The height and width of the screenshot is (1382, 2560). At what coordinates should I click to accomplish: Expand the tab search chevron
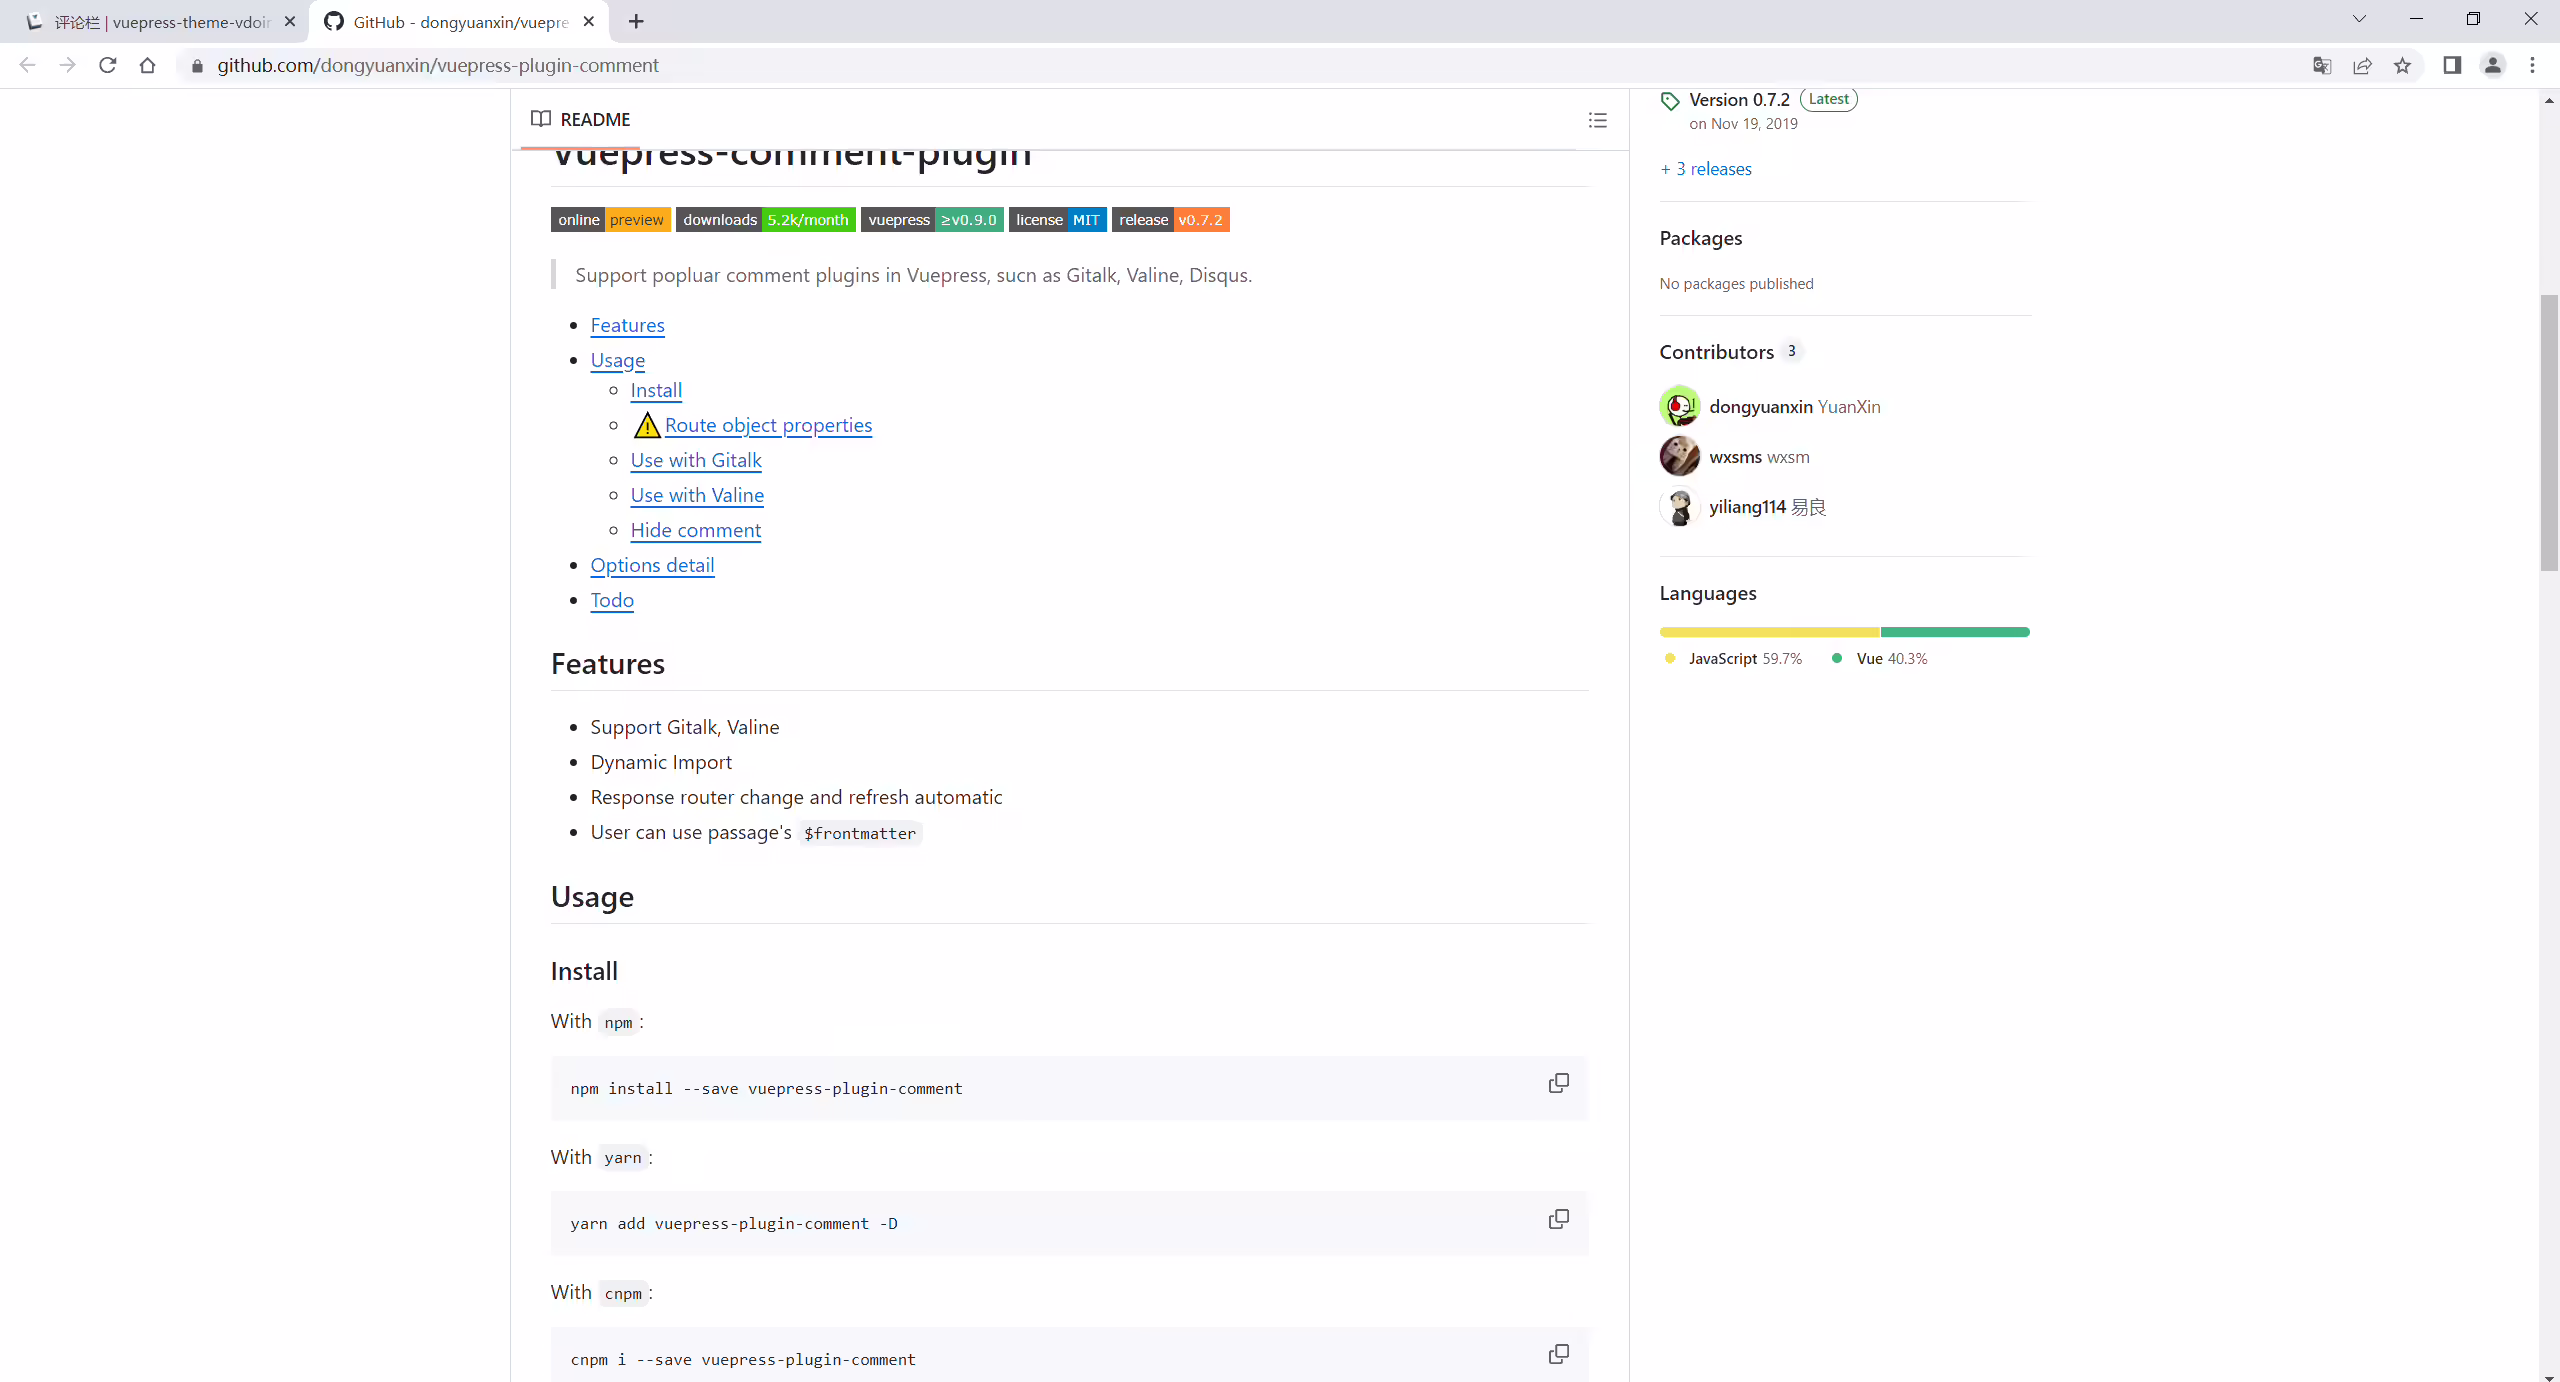[x=2359, y=19]
